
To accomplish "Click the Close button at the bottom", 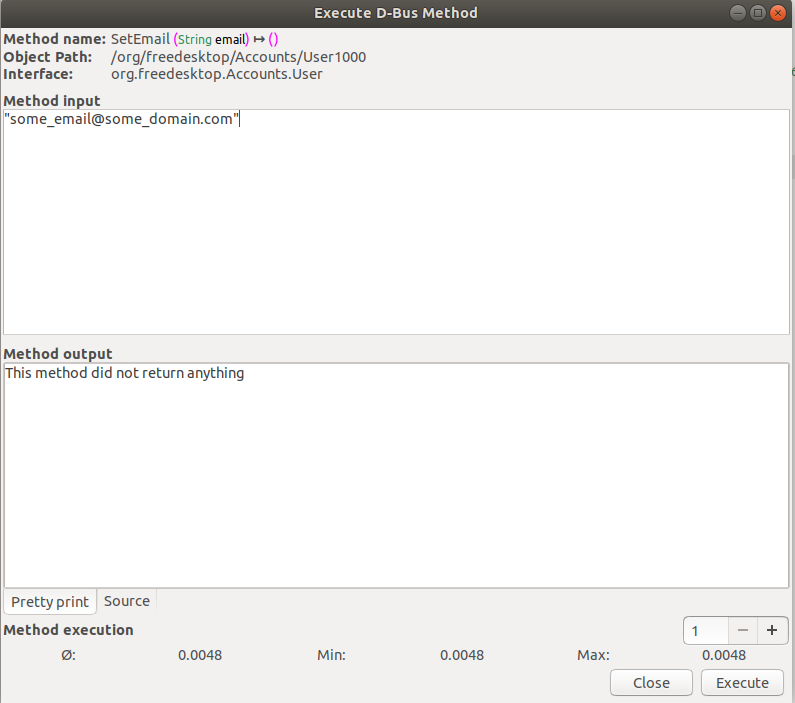I will click(651, 682).
